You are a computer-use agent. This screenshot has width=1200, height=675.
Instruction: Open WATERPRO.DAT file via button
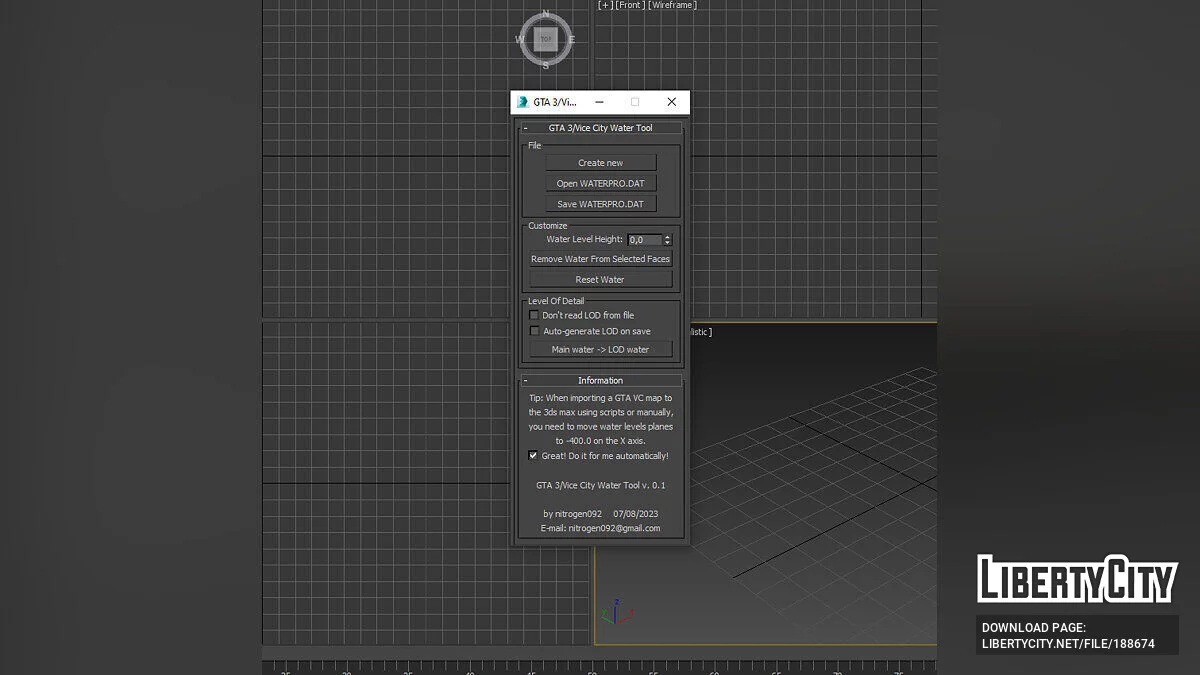600,184
